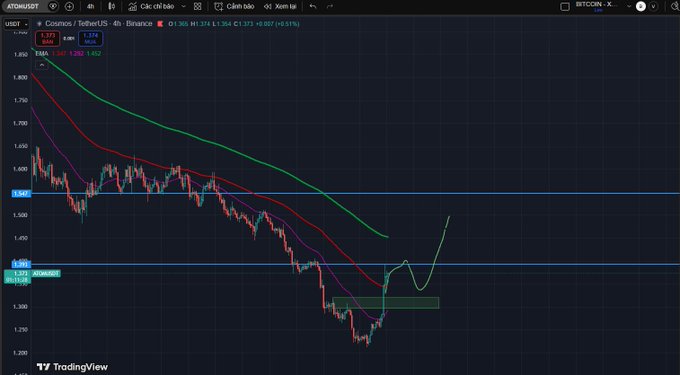This screenshot has height=375, width=680.
Task: Create an alert via Cảnh báo
Action: pyautogui.click(x=234, y=7)
